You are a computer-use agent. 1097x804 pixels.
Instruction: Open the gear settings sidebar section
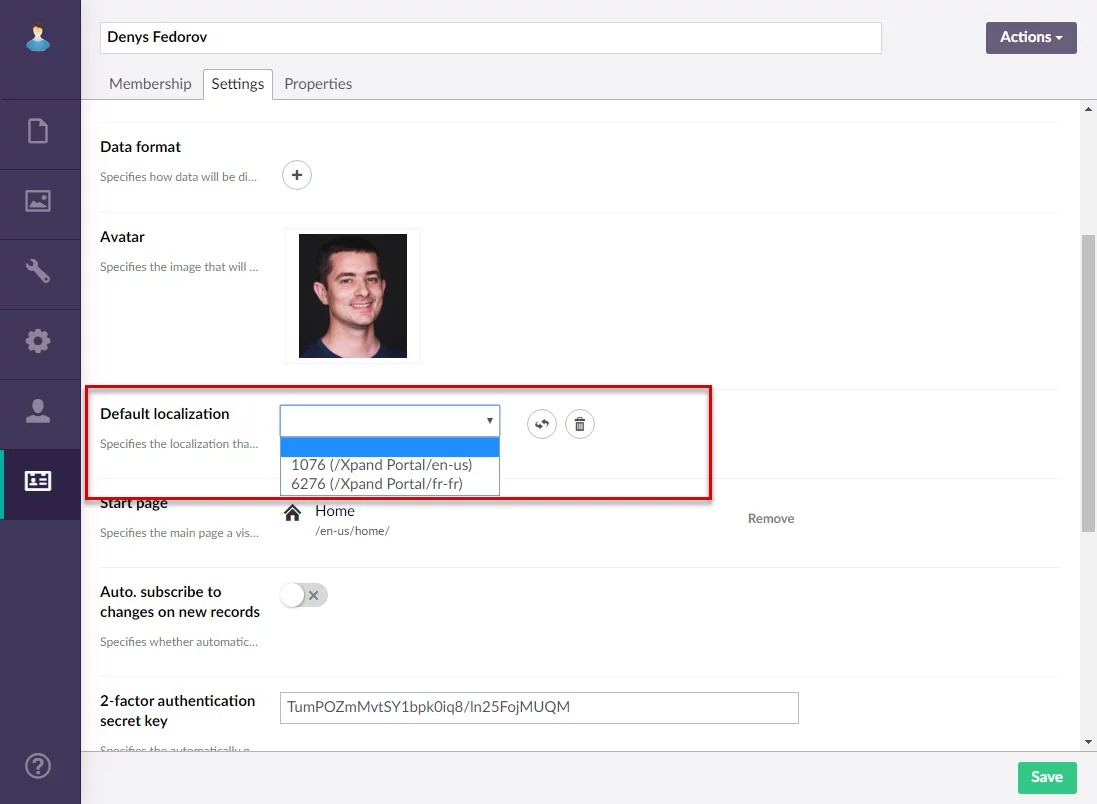tap(38, 341)
